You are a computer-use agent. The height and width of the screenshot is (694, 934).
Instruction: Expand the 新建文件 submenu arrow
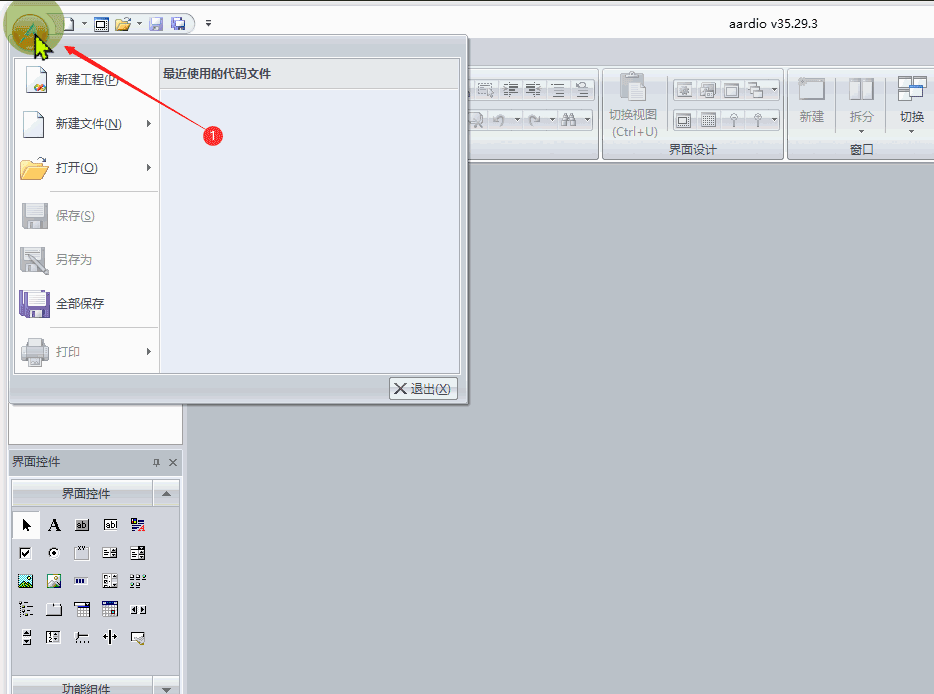(x=149, y=123)
